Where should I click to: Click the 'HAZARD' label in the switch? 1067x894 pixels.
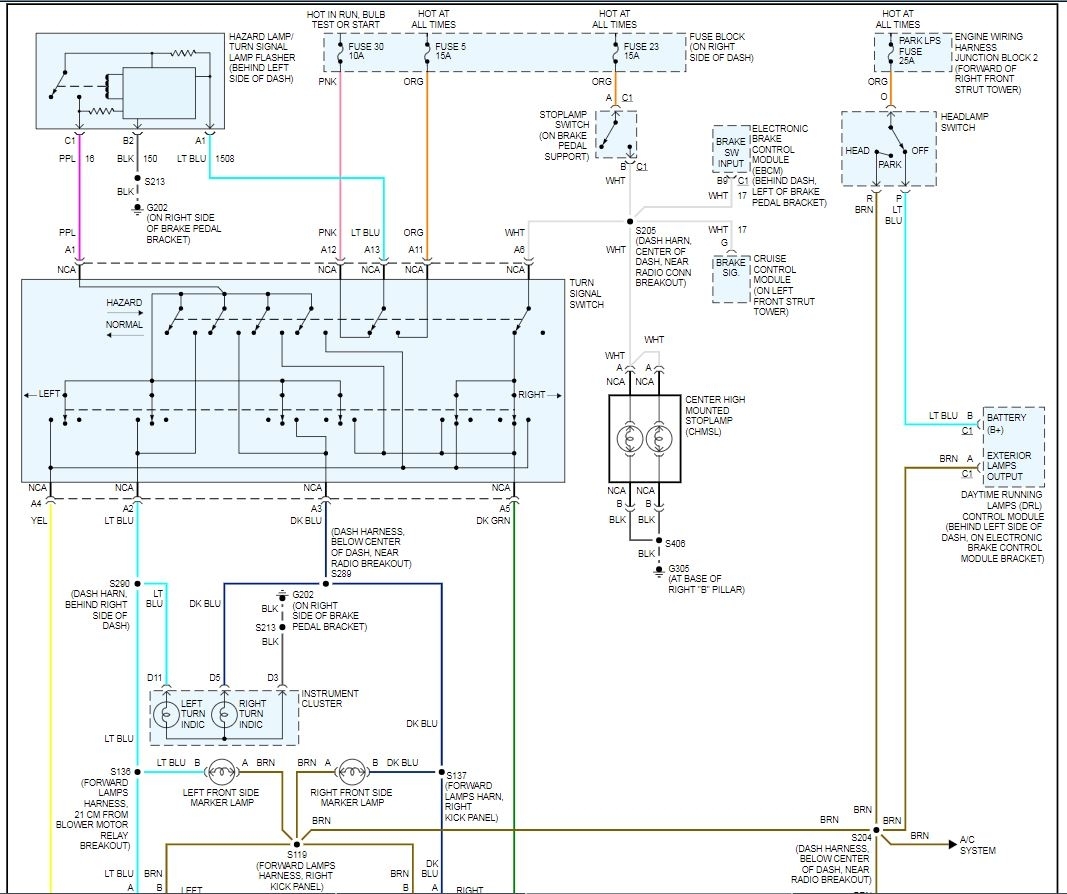pyautogui.click(x=124, y=302)
